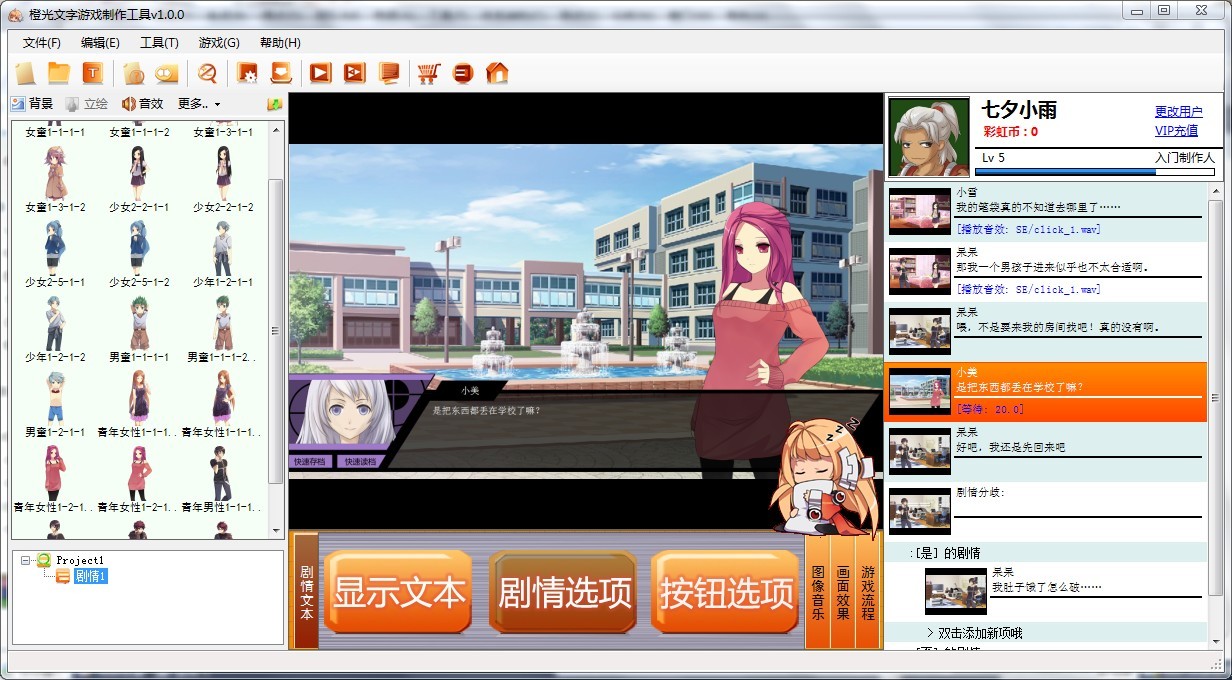Viewport: 1232px width, 680px height.
Task: Click the 剧情选项 button
Action: pos(563,592)
